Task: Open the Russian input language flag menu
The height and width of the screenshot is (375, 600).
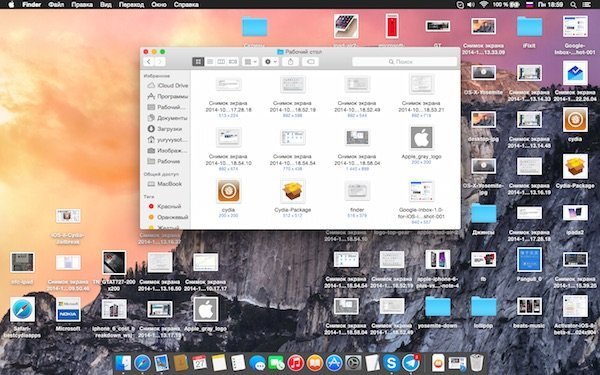Action: (x=530, y=5)
